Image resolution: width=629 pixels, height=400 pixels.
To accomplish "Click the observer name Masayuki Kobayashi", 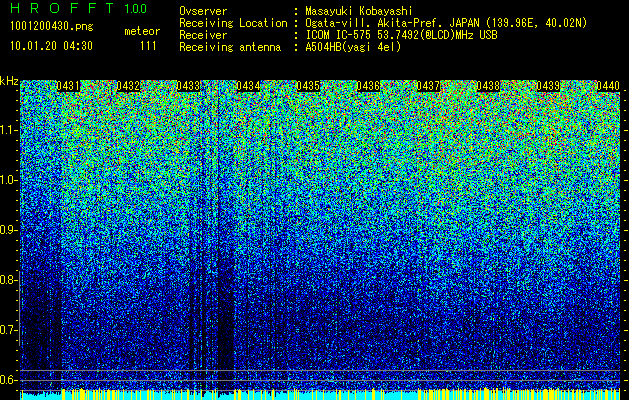I will pos(359,11).
